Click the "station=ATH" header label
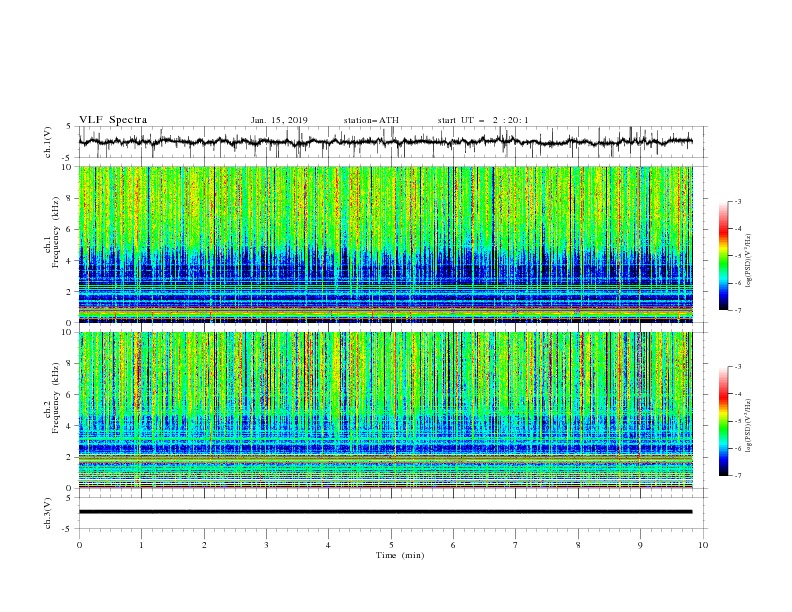Image resolution: width=792 pixels, height=612 pixels. (371, 120)
